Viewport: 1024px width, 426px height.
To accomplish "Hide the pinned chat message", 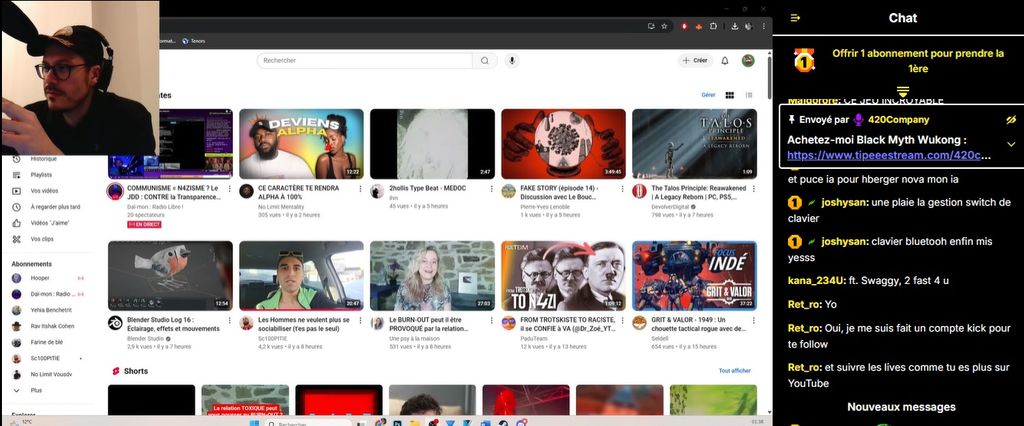I will point(1010,119).
